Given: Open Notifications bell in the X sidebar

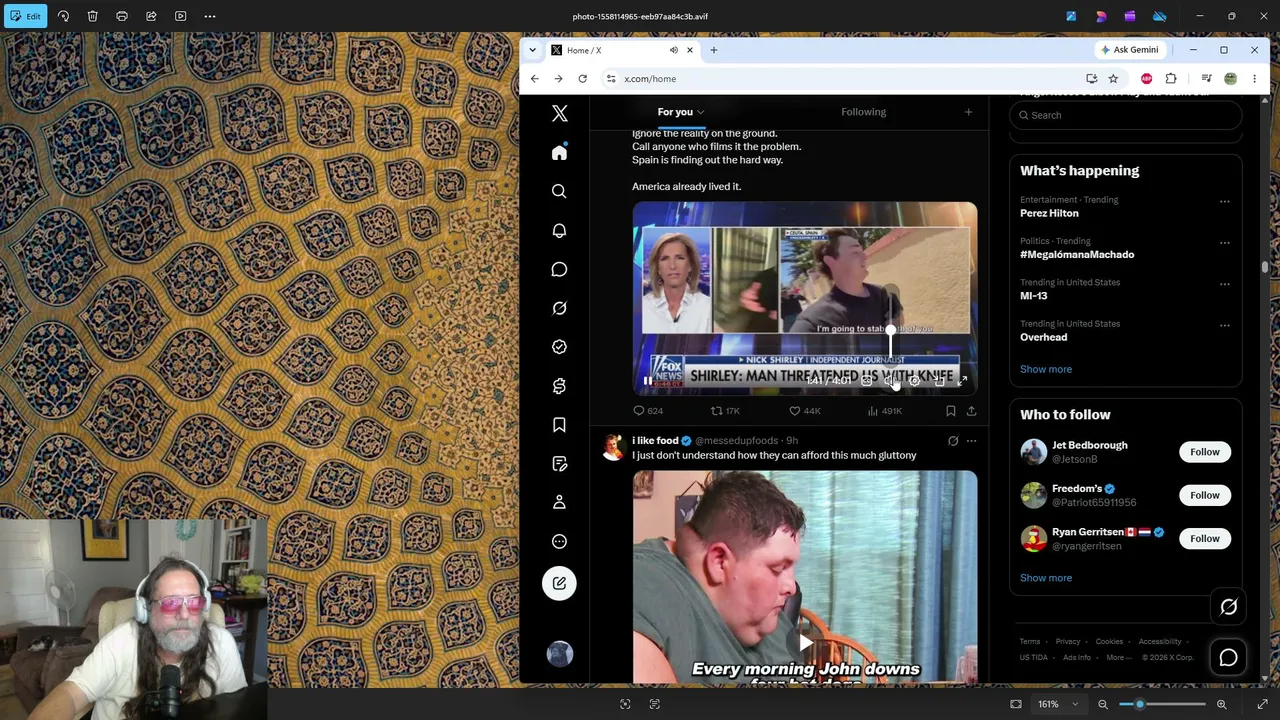Looking at the screenshot, I should [559, 230].
